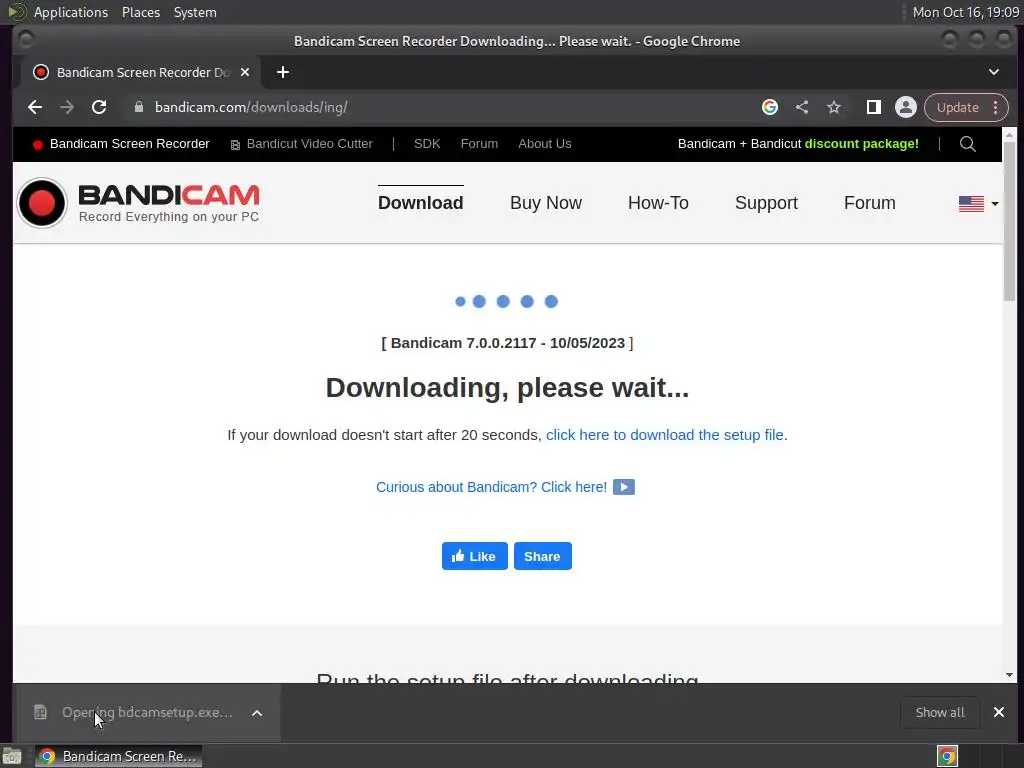
Task: Open a new tab with plus button
Action: pos(283,72)
